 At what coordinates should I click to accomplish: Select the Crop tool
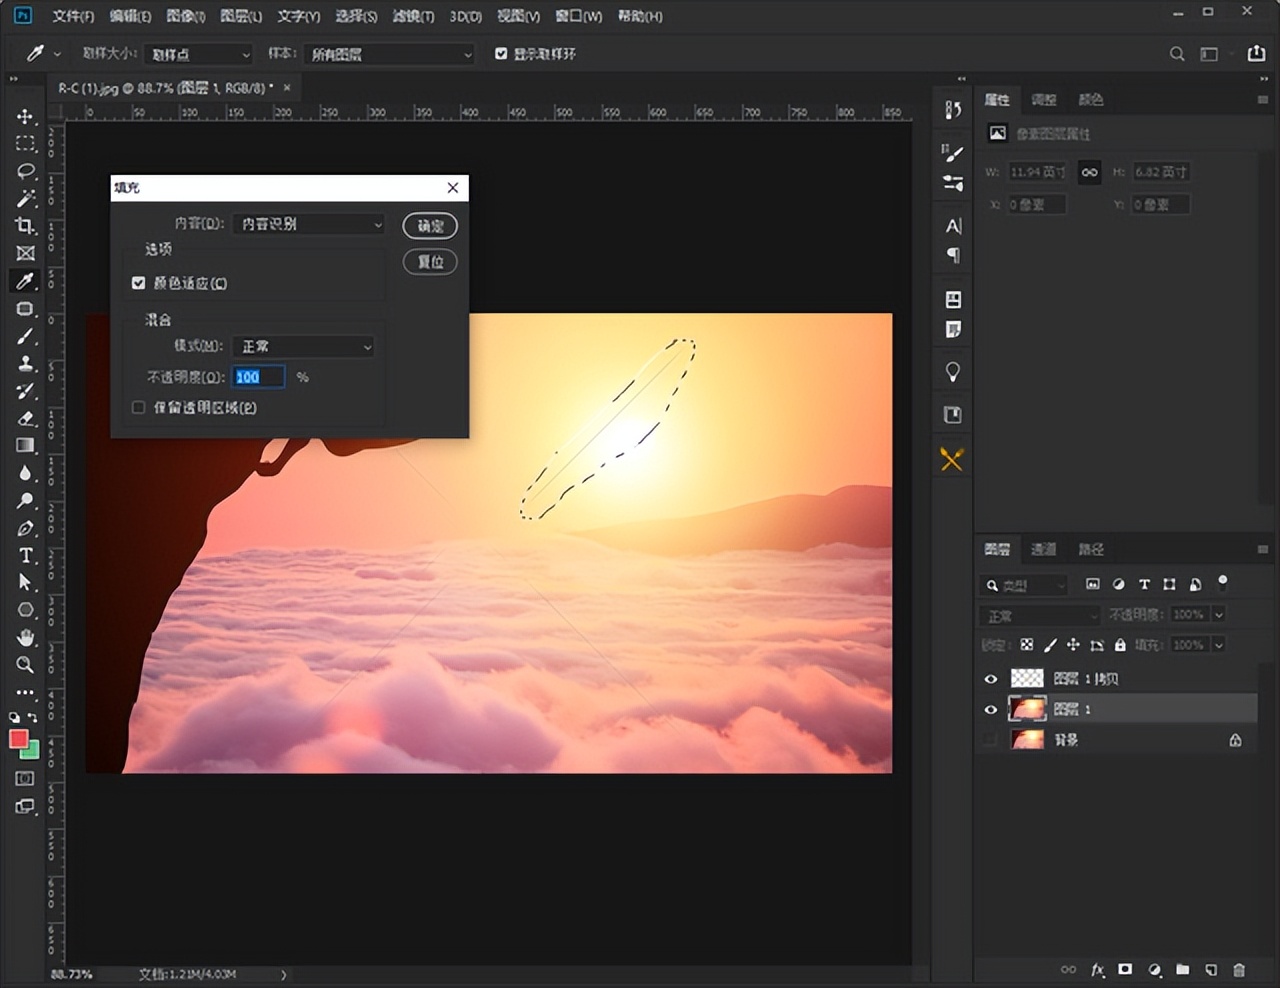coord(25,226)
